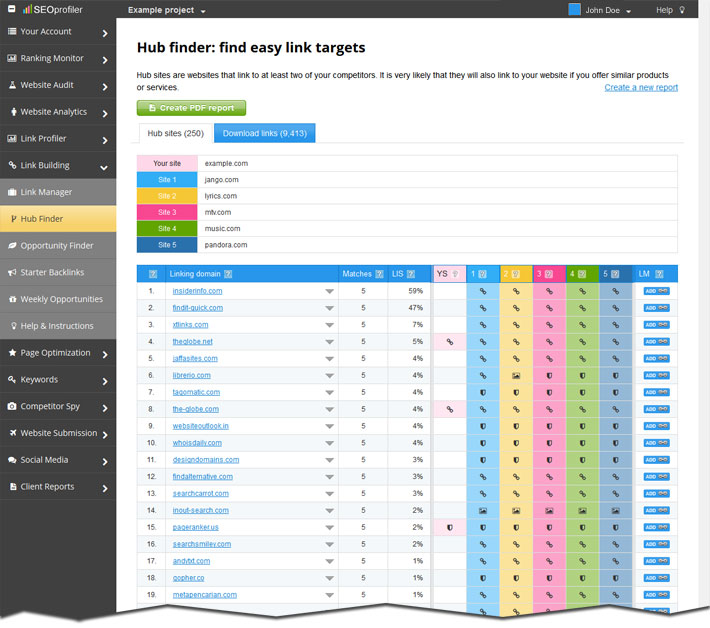Click the music.com entry for Site 4
The height and width of the screenshot is (628, 710).
click(222, 229)
